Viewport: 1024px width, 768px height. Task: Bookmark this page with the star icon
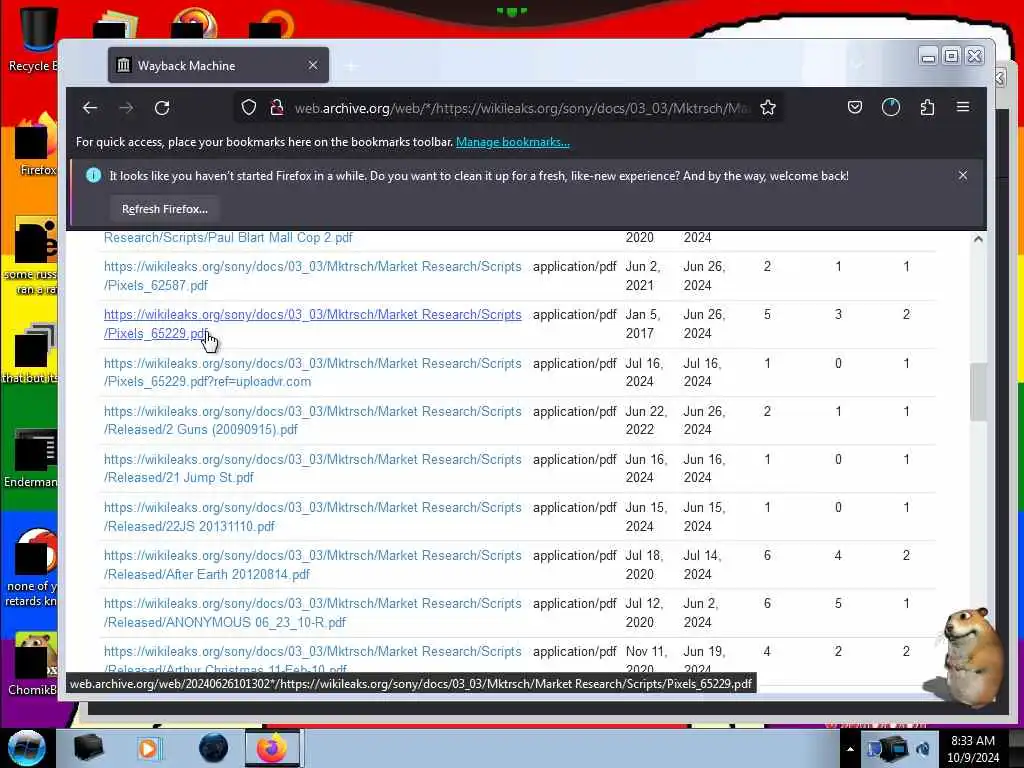[x=768, y=107]
